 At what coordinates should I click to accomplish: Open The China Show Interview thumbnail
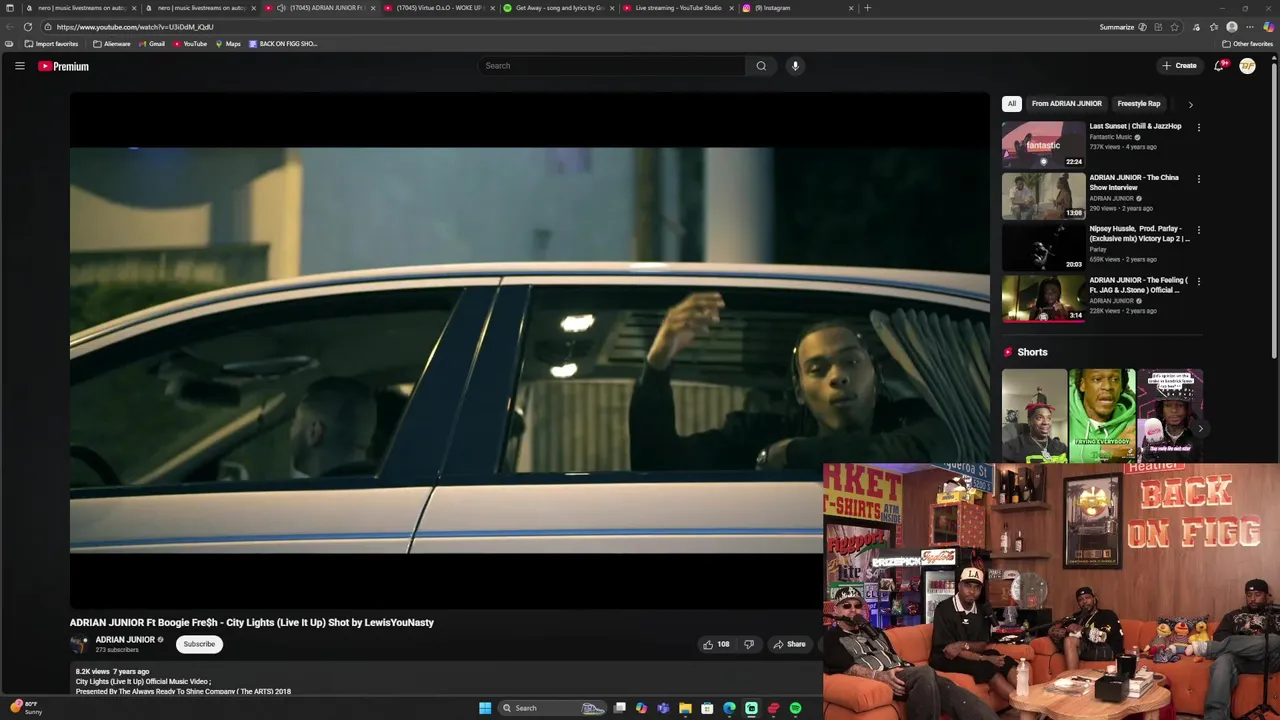(x=1043, y=196)
